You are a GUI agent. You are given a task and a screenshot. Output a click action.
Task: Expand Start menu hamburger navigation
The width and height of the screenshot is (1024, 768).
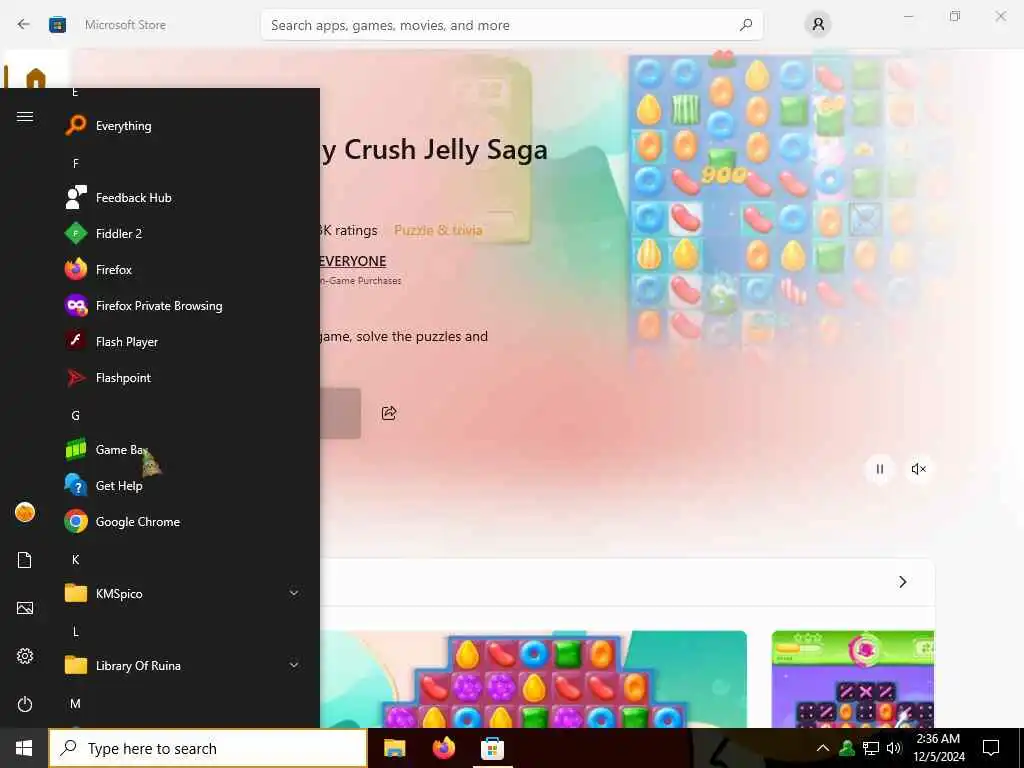[25, 116]
